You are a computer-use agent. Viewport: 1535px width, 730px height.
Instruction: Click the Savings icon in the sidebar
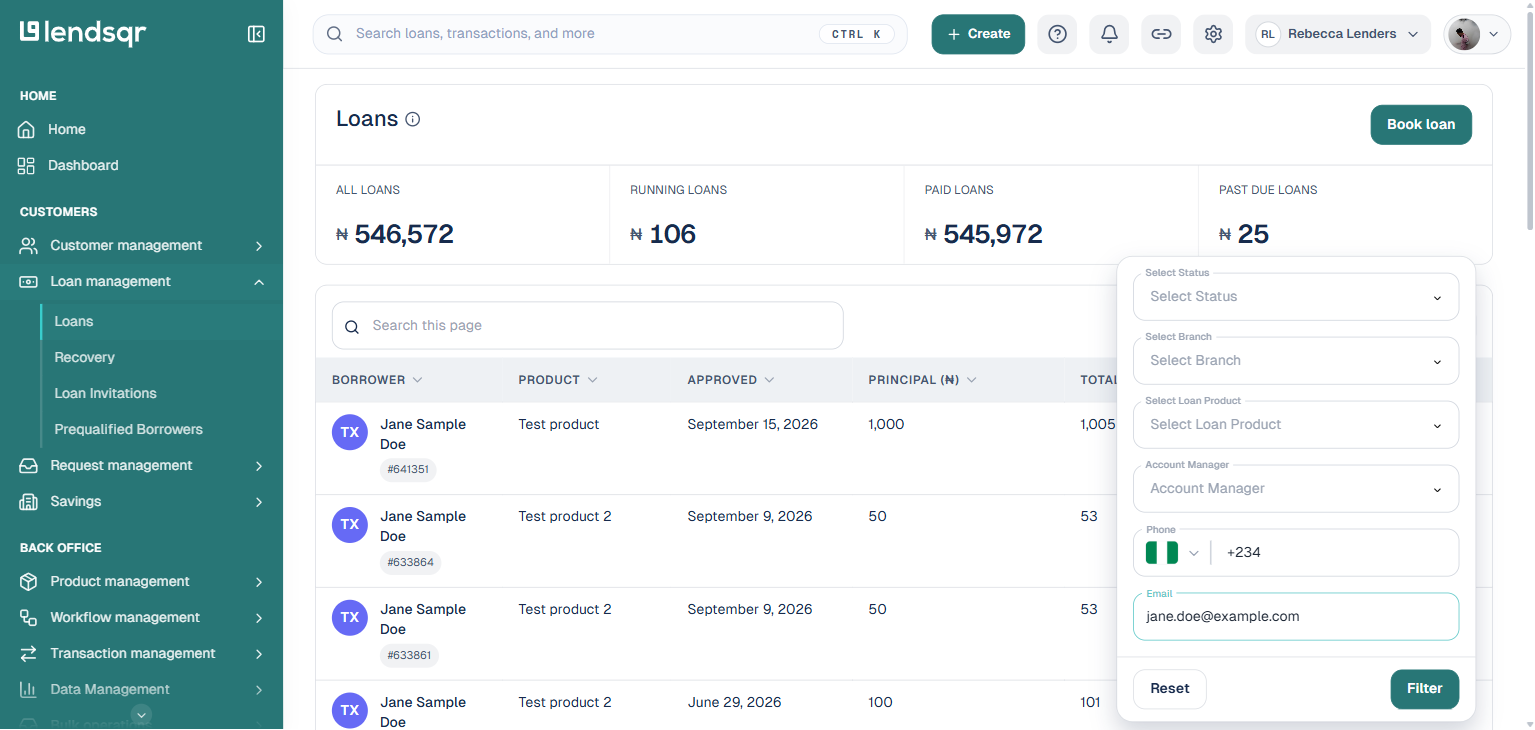(29, 501)
